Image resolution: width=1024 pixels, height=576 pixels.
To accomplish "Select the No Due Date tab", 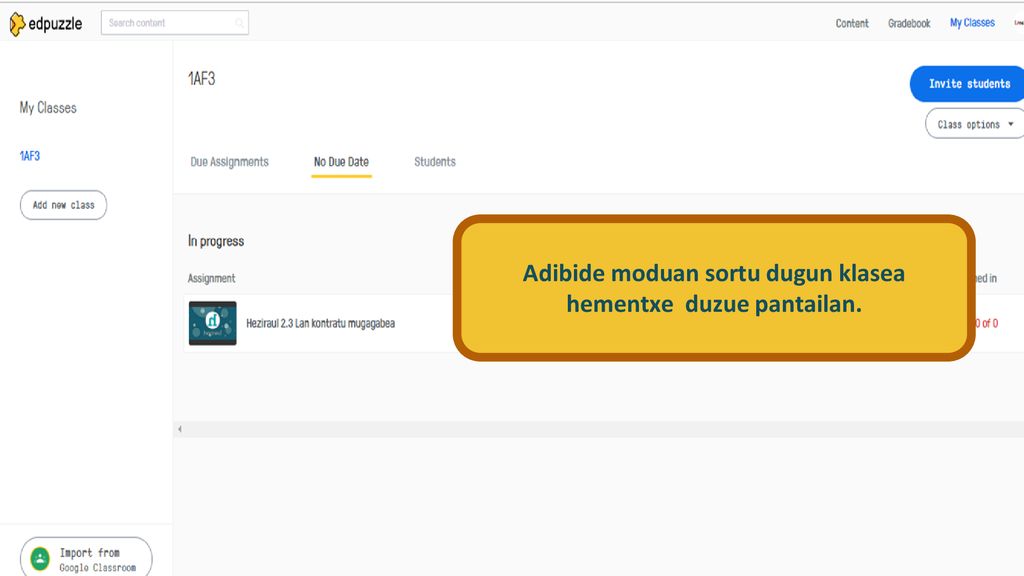I will click(x=341, y=162).
